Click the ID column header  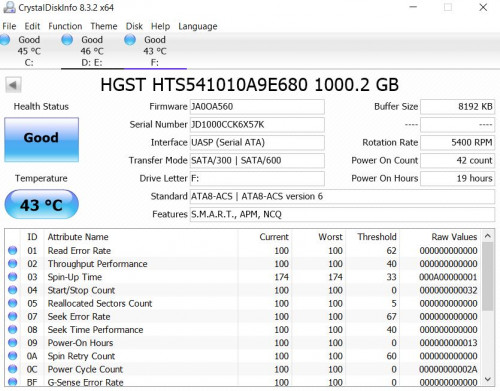click(x=32, y=237)
